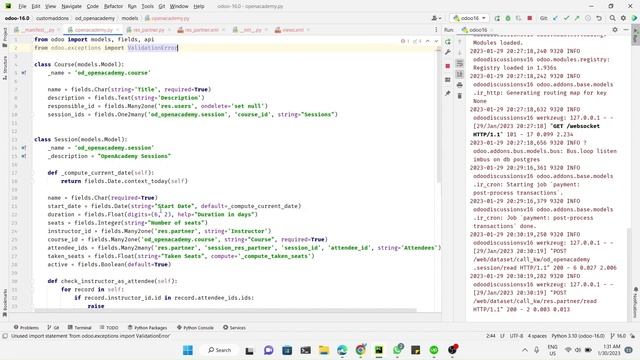Click models breadcrumb in navigation bar

coord(129,18)
